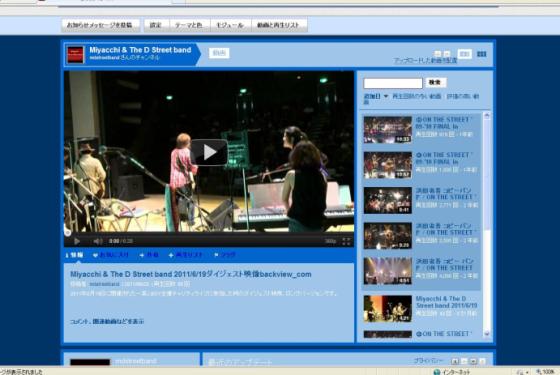Click the アップロードした動画を配置 link

(426, 60)
